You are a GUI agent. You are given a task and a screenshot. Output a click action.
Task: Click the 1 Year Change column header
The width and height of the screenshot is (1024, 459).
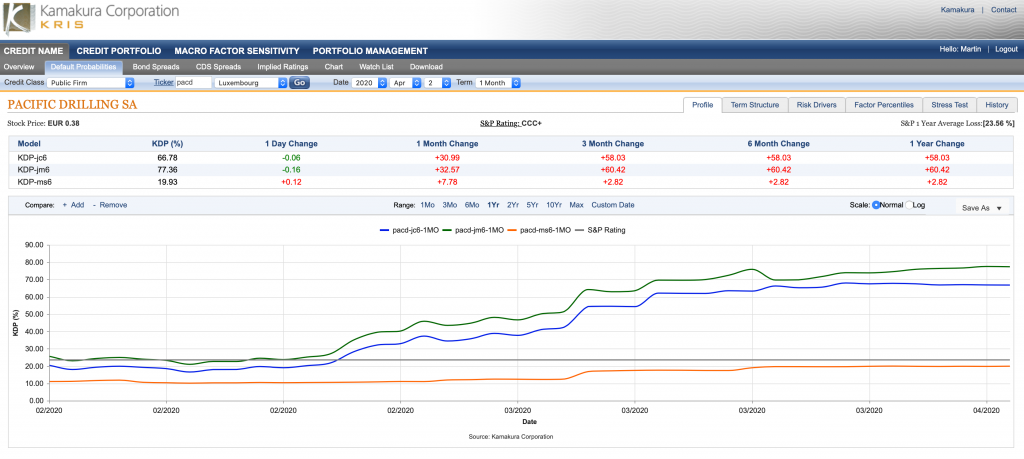936,144
